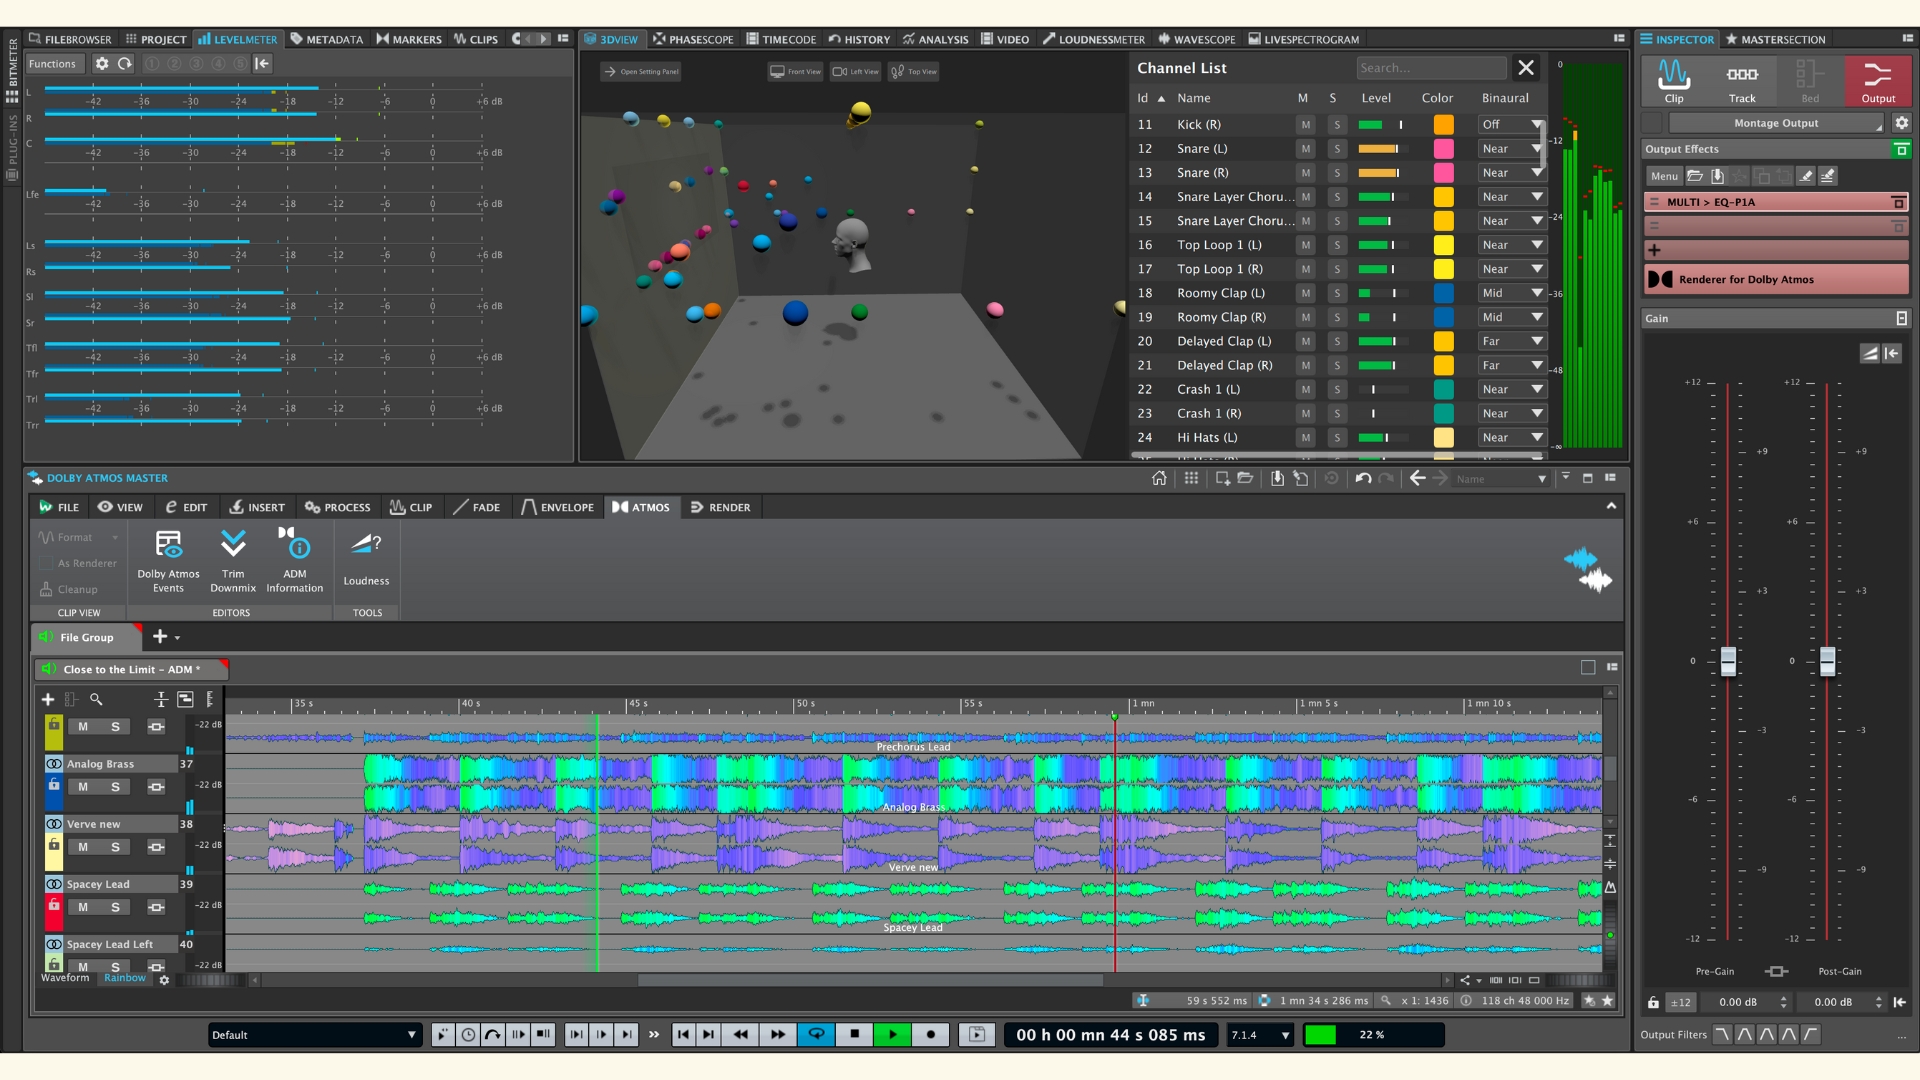Open Dolby Atmos Events editor

coord(168,560)
